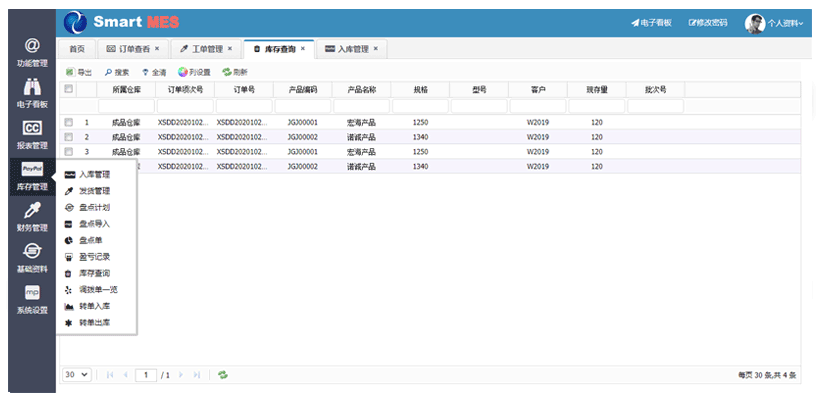Click the 修改密码 link in header
The width and height of the screenshot is (816, 400).
707,23
